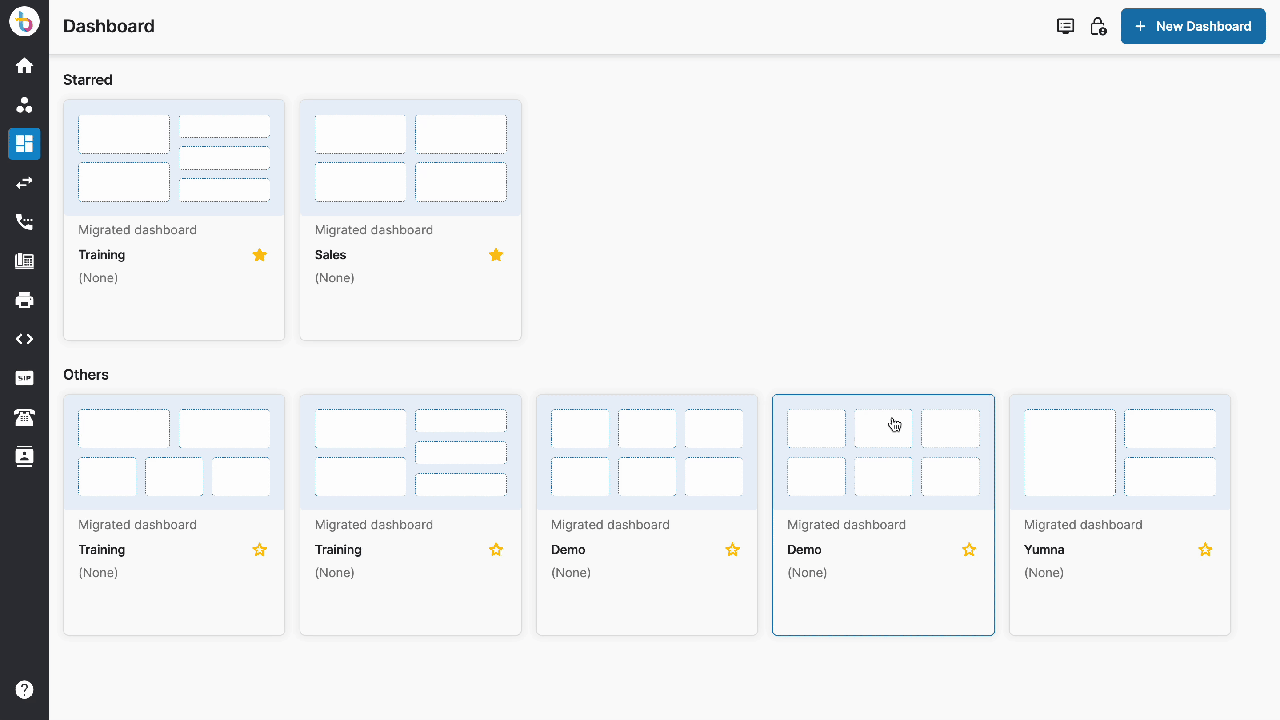The height and width of the screenshot is (720, 1280).
Task: Open the rotary telephone icon in sidebar
Action: click(x=24, y=417)
